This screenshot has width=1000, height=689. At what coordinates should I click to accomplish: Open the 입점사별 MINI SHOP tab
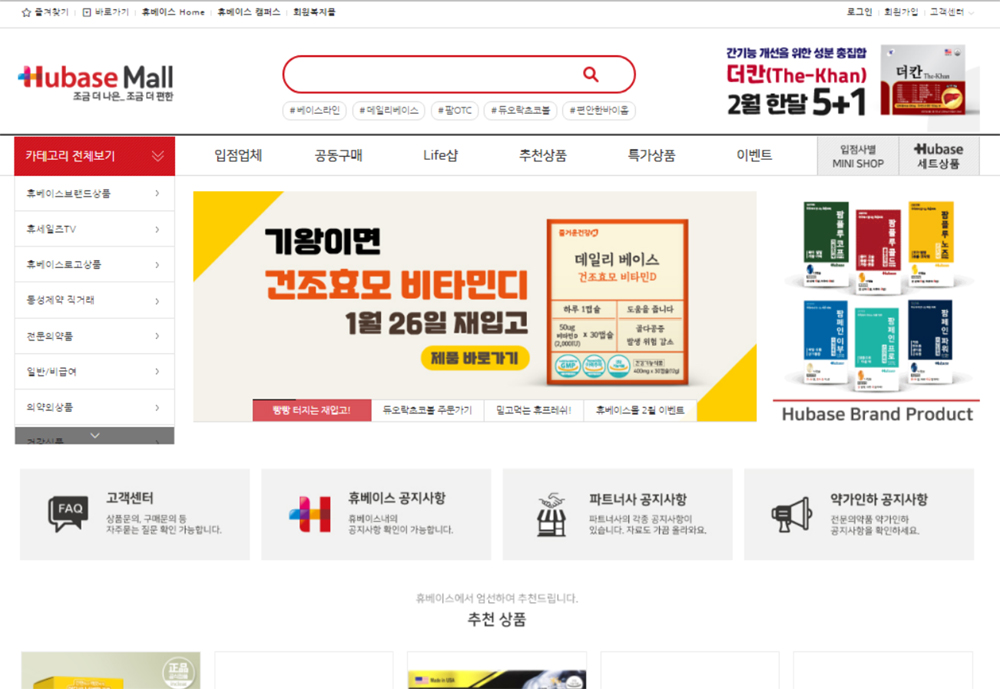pyautogui.click(x=858, y=156)
